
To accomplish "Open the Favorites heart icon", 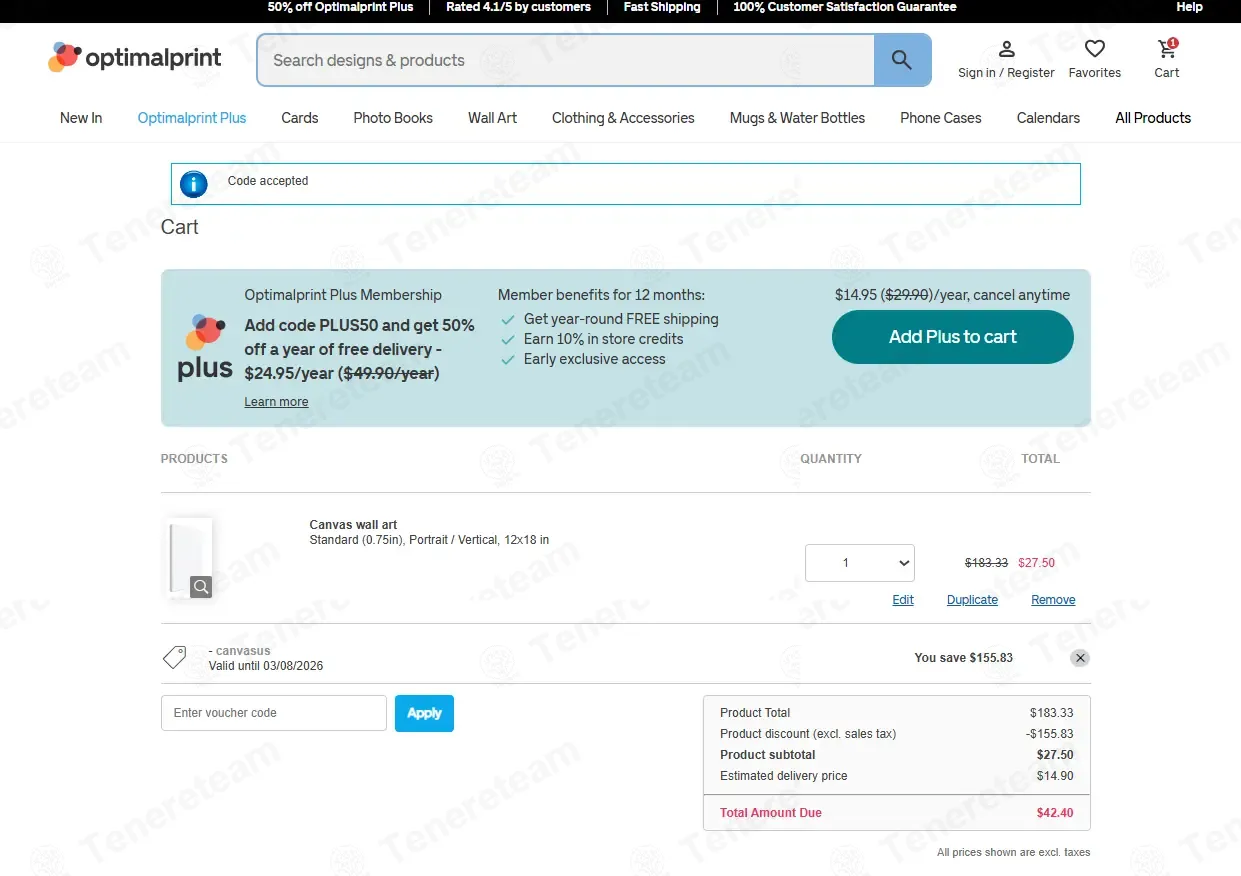I will [1095, 49].
